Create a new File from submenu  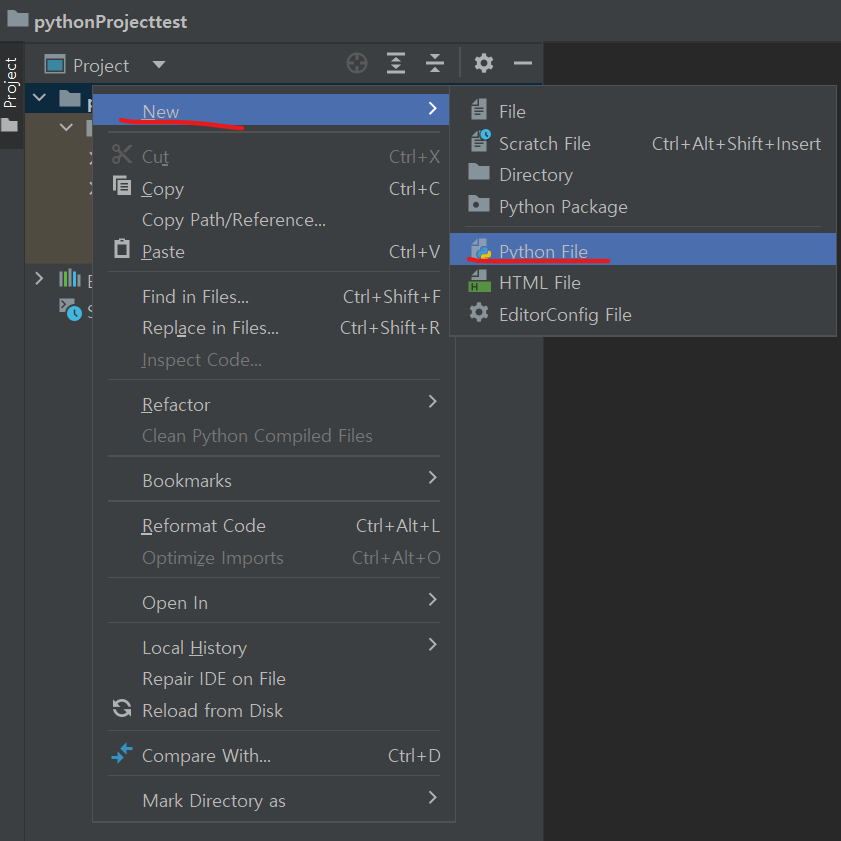[643, 112]
